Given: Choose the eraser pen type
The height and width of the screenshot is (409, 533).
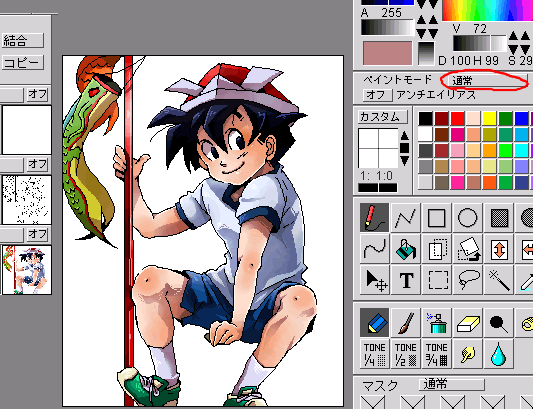Looking at the screenshot, I should [468, 323].
